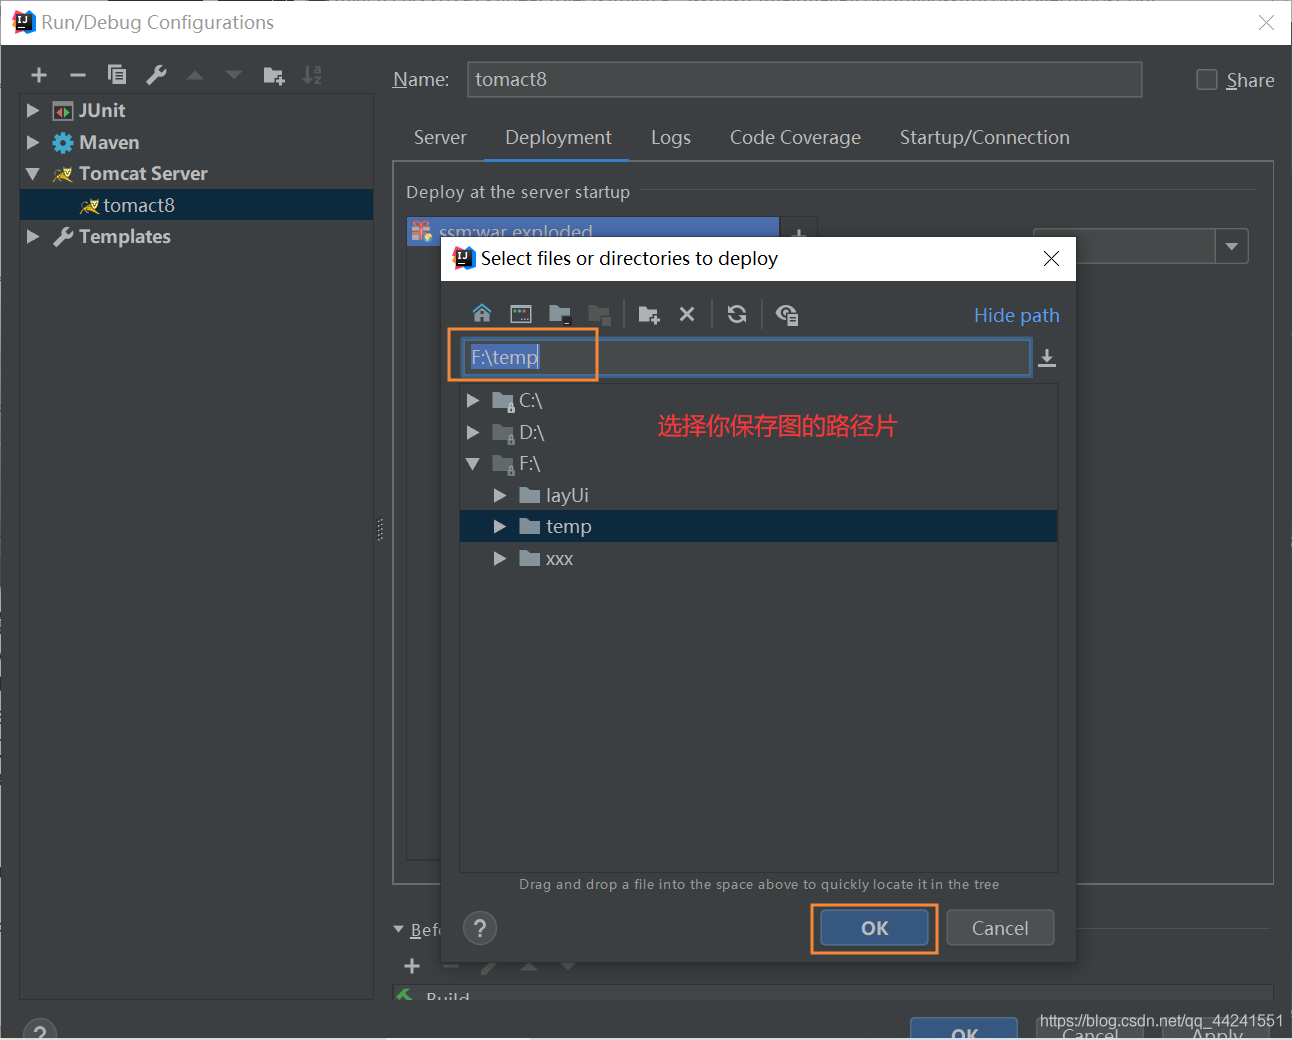Select the temp folder row
The image size is (1292, 1040).
[x=758, y=526]
